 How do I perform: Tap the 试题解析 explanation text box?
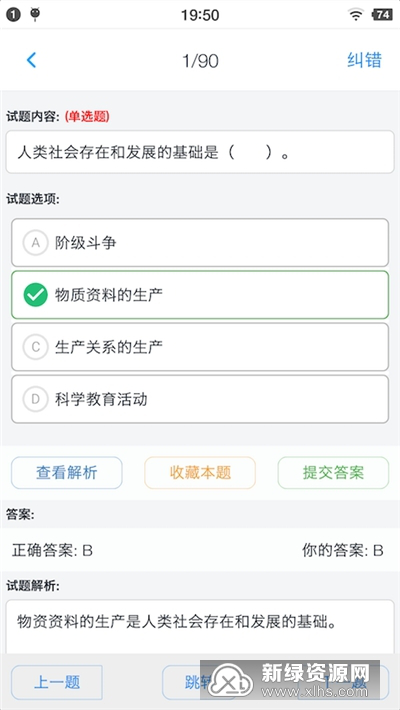point(200,627)
